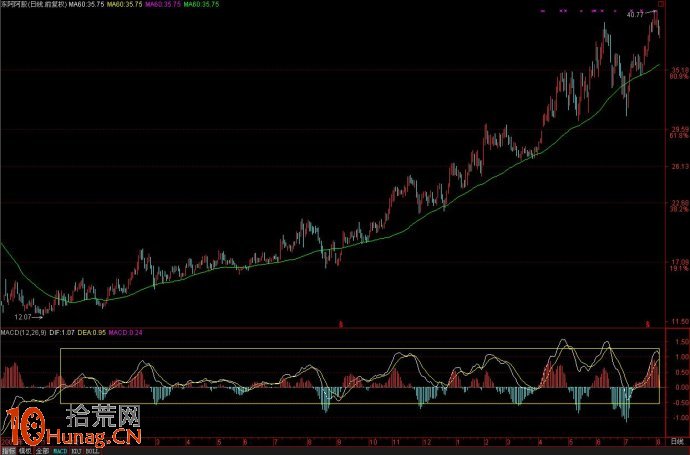Select the 全部 tab in bottom bar
Viewport: 690px width, 455px height.
click(43, 451)
